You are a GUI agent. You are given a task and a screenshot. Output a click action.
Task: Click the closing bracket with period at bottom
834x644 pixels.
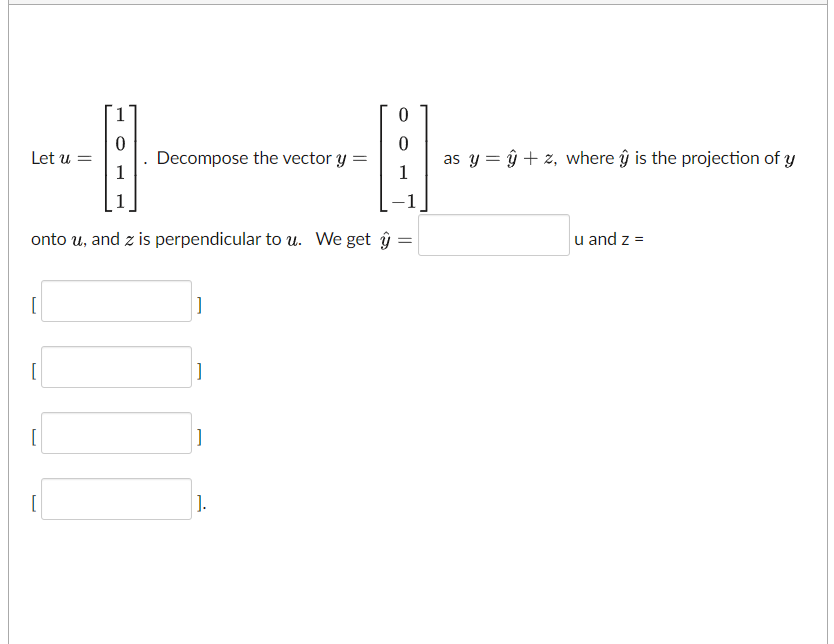(201, 501)
